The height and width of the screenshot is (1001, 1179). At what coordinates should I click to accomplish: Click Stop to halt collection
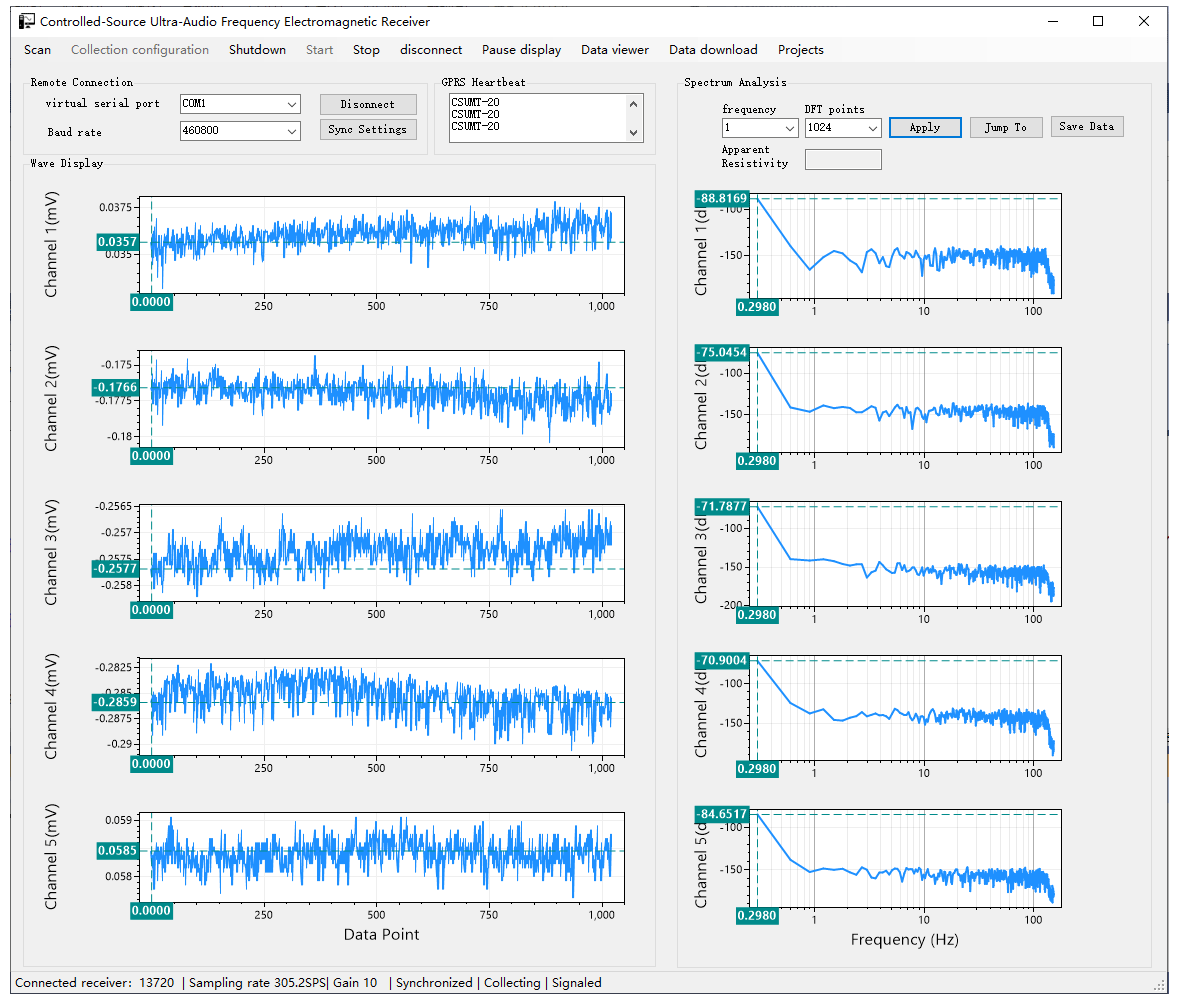coord(366,50)
